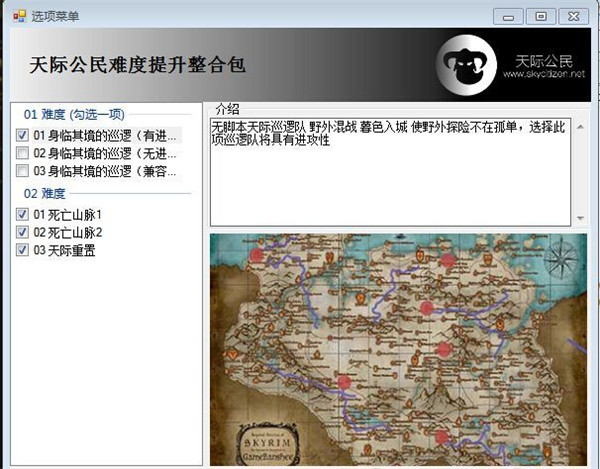Check 03 身临其境的巡逻（兼容... checkbox

22,171
